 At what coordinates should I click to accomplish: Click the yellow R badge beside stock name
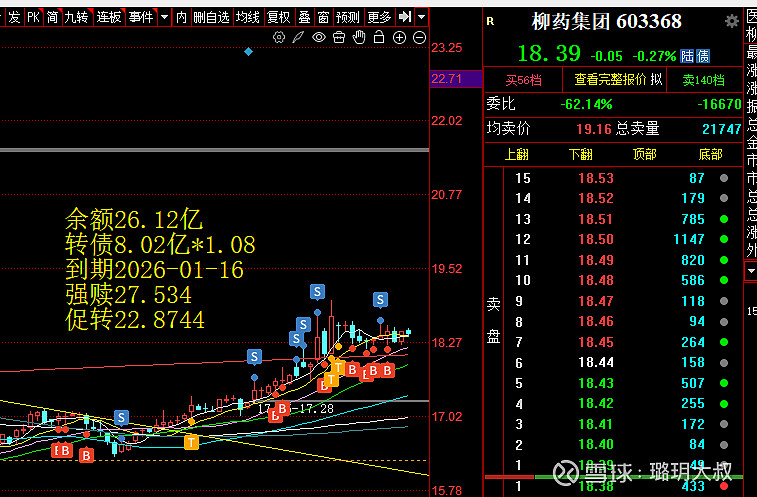pos(490,21)
